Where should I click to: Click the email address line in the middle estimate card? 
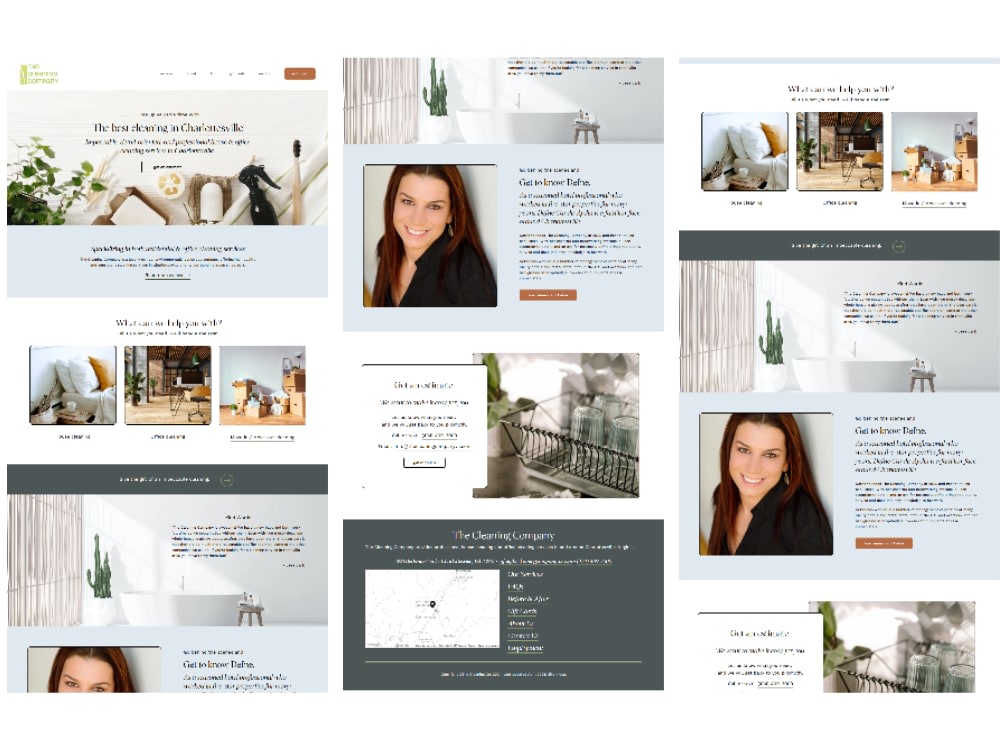point(424,446)
